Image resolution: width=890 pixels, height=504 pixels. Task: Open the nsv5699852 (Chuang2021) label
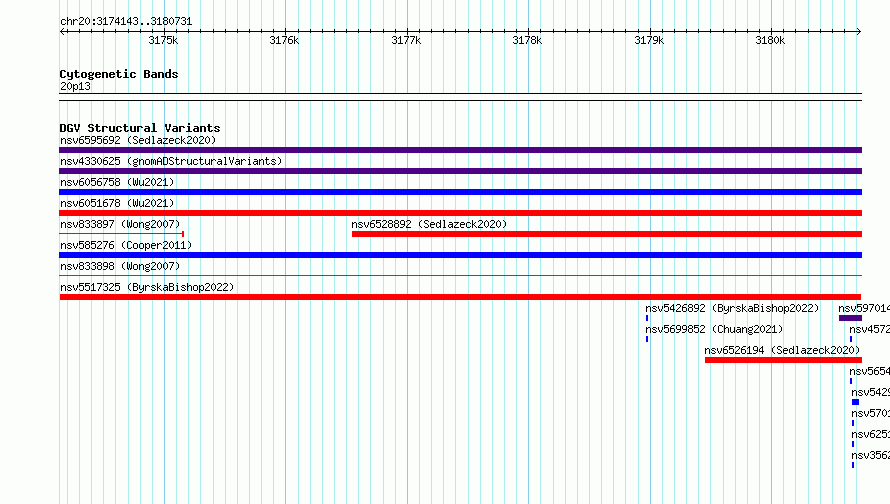(714, 329)
